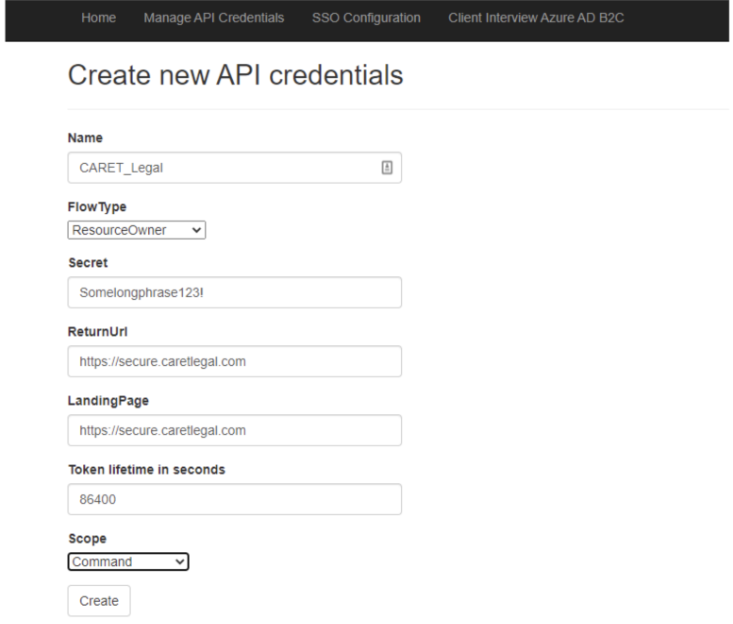733x624 pixels.
Task: Click the Token lifetime in seconds label
Action: click(147, 469)
